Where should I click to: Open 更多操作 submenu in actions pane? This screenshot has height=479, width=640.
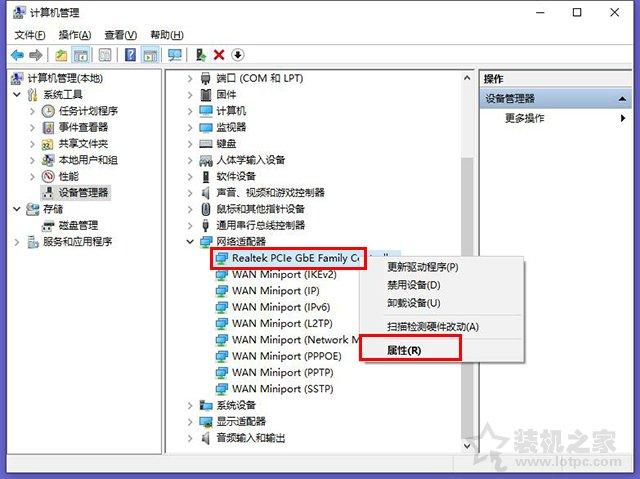click(524, 118)
